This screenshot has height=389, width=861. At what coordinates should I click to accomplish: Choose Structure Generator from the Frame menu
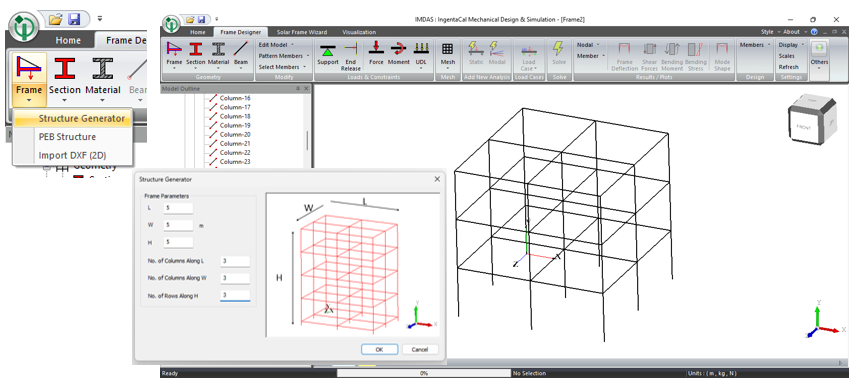click(73, 118)
